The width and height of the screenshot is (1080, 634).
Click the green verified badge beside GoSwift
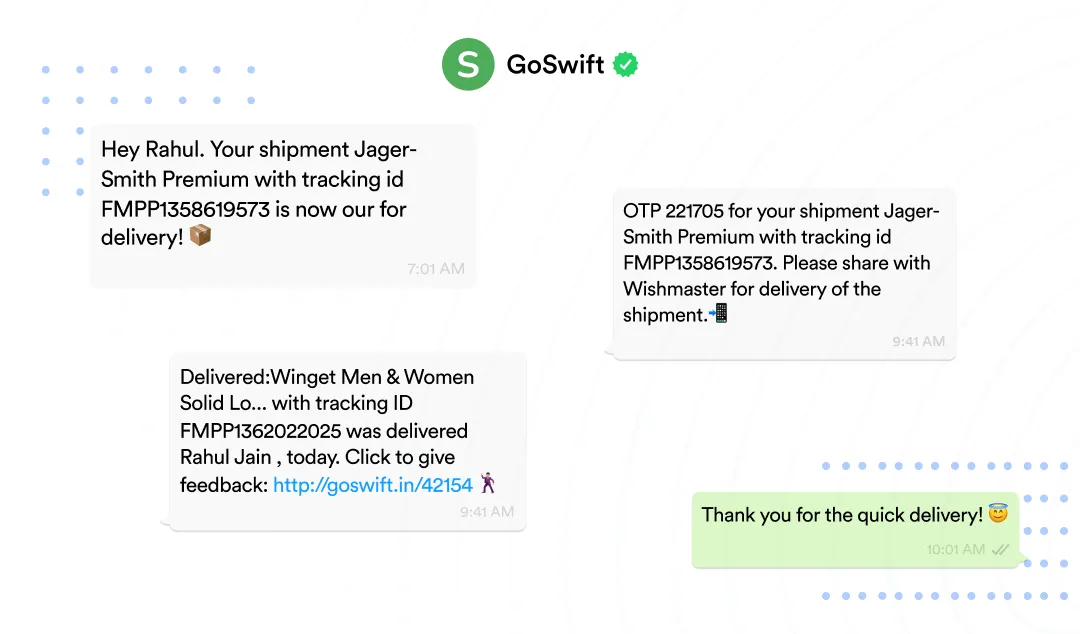[626, 65]
